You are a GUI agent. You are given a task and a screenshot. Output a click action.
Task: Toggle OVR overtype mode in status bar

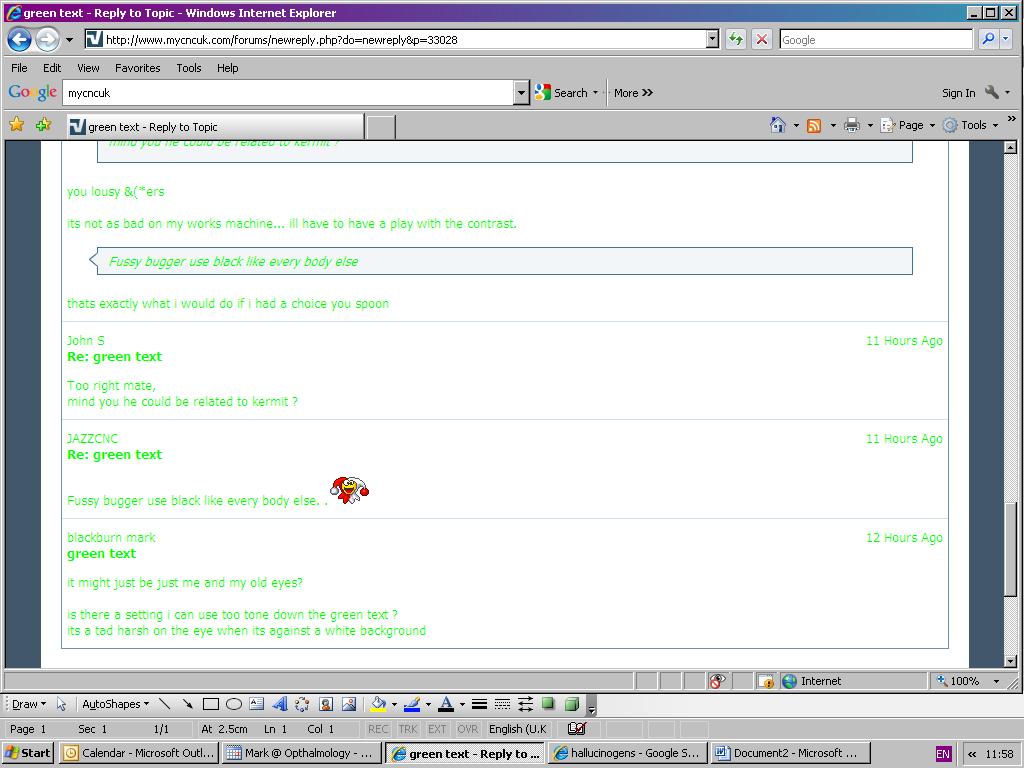click(467, 729)
